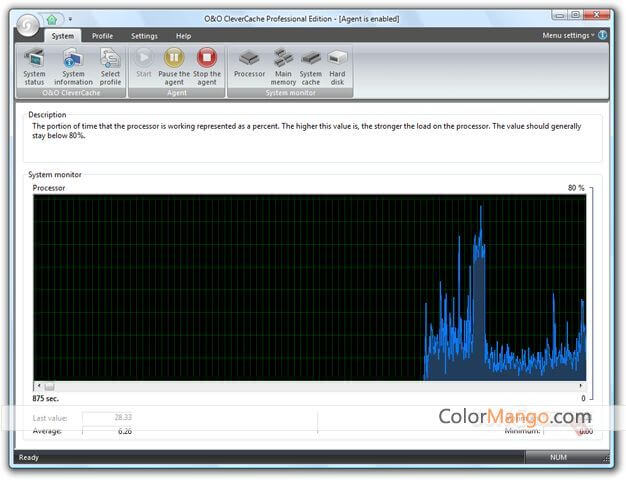Pause the agent
Viewport: 626px width, 480px height.
click(x=174, y=65)
